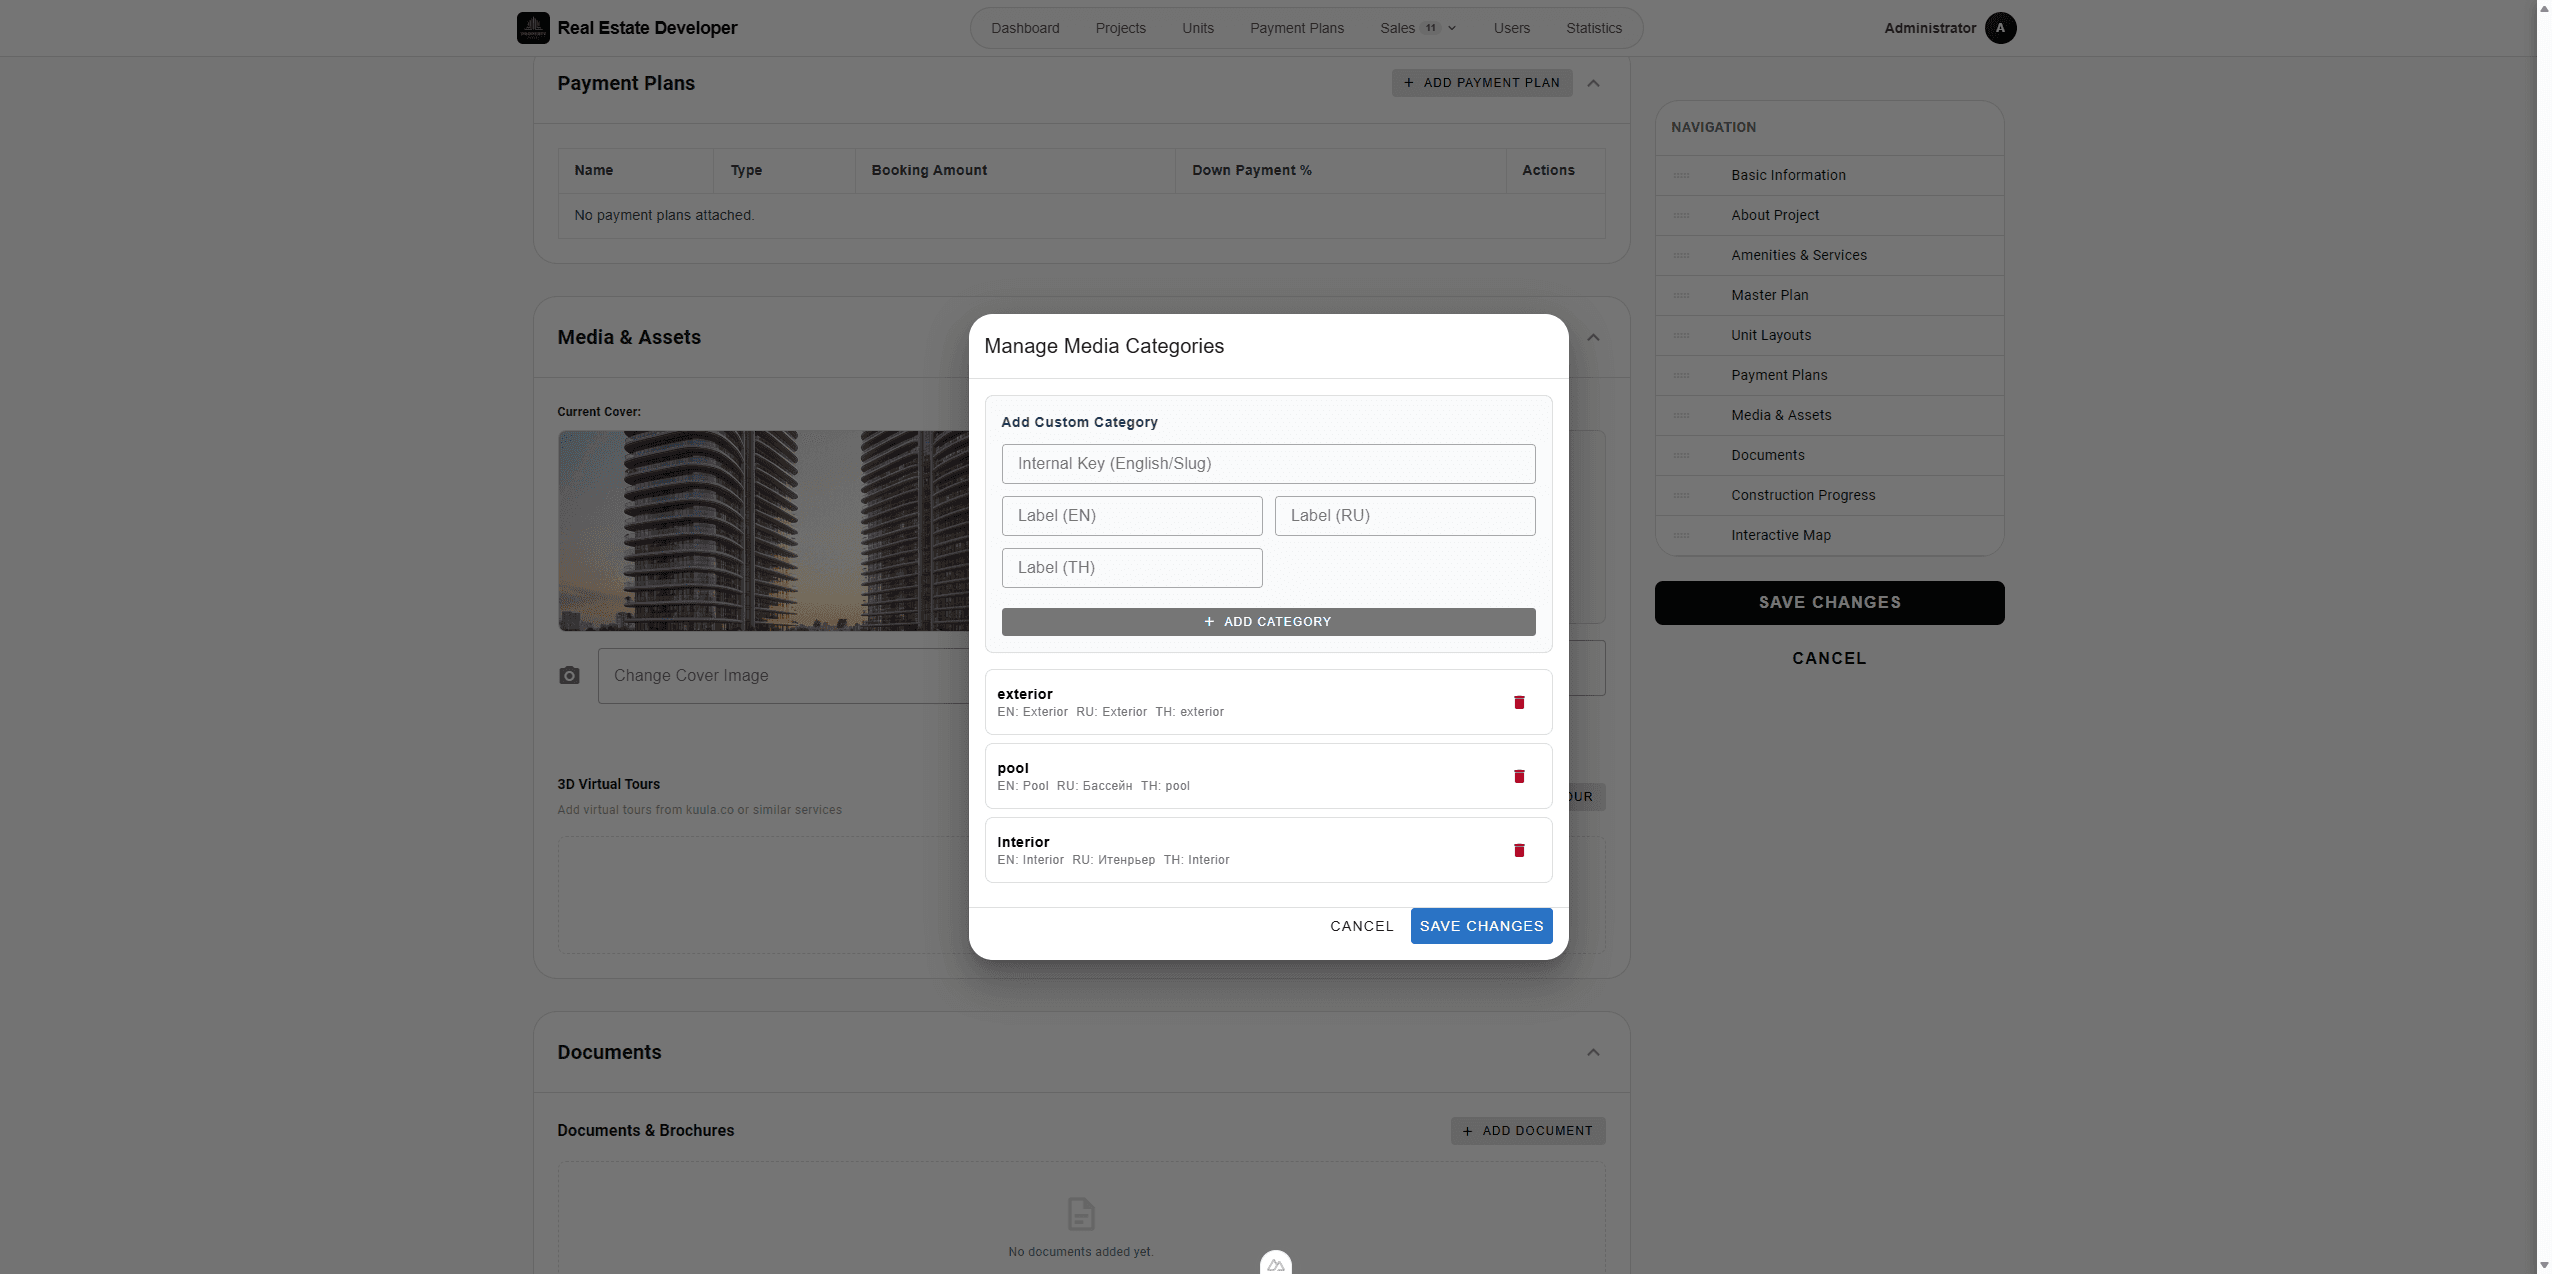Go to Users in top navigation

(x=1511, y=28)
